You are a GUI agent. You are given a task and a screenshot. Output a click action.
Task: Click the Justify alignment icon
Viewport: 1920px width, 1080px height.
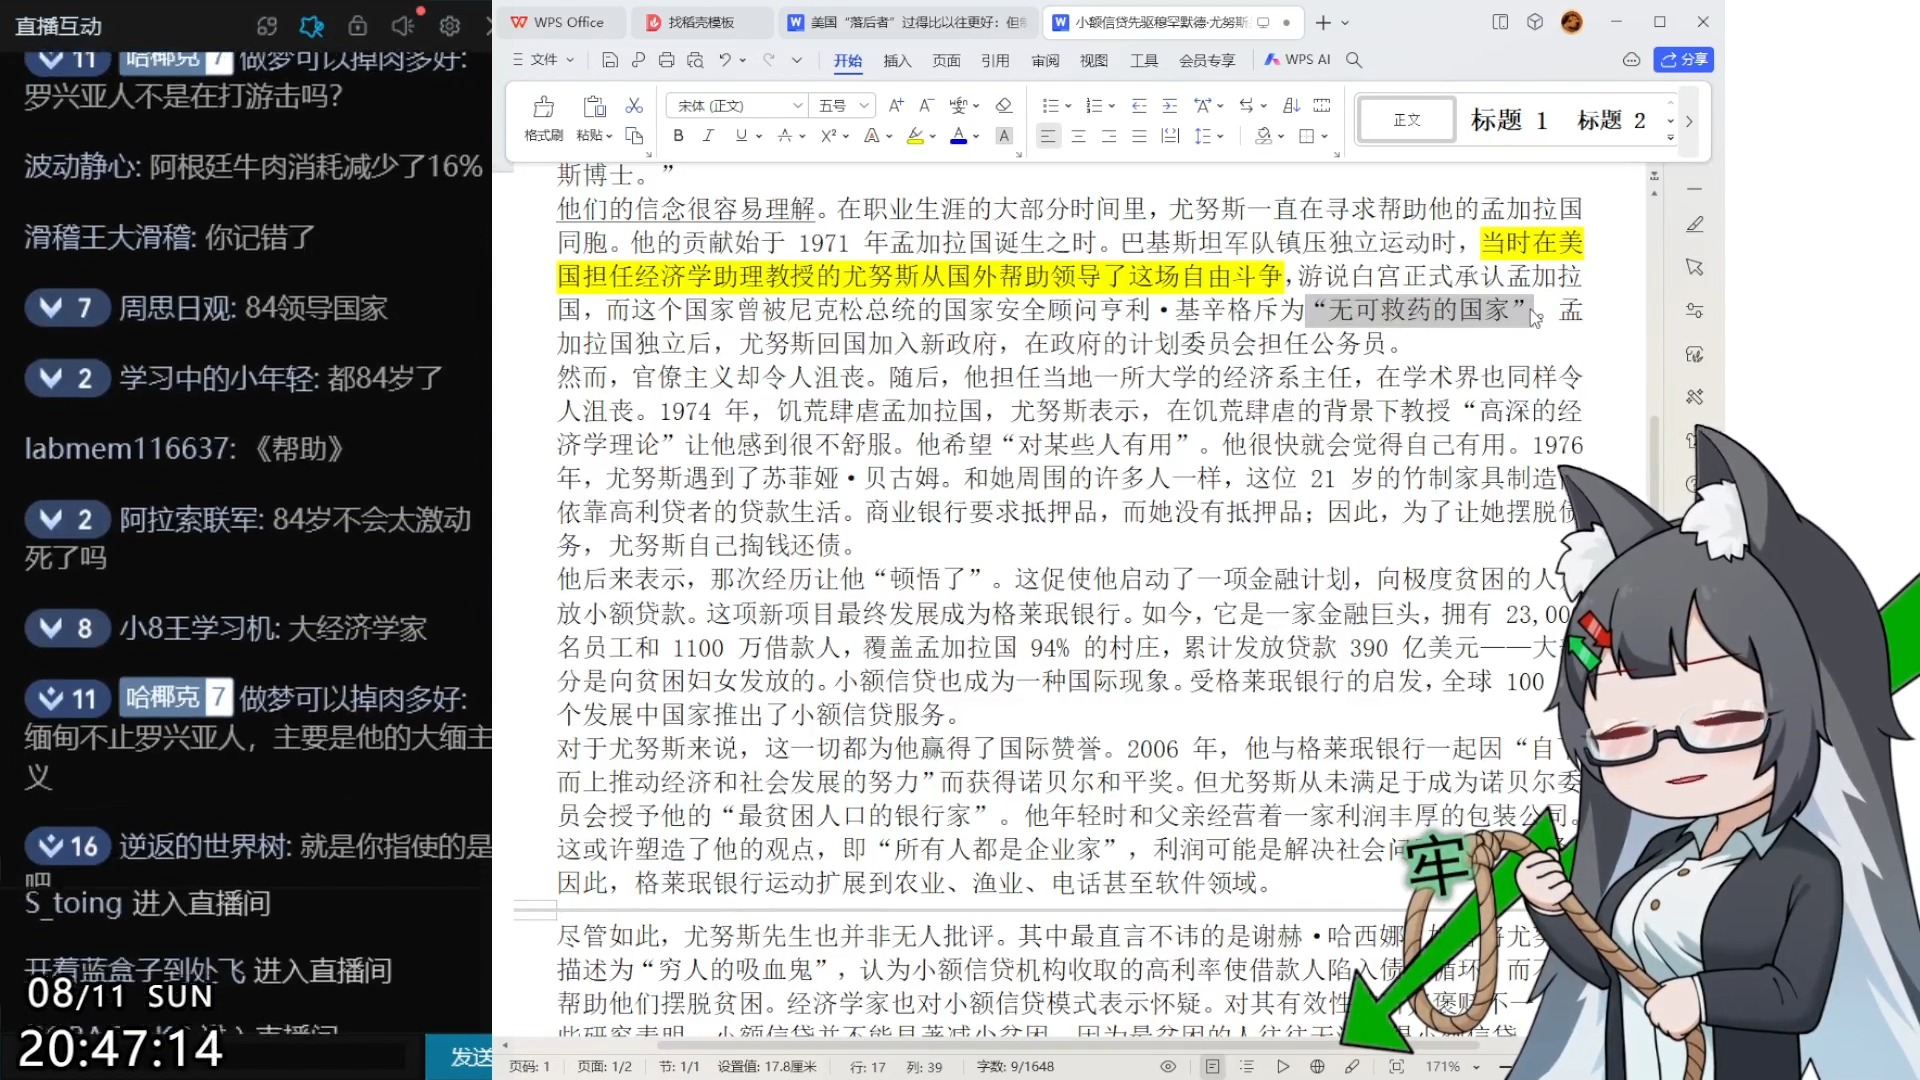1139,136
